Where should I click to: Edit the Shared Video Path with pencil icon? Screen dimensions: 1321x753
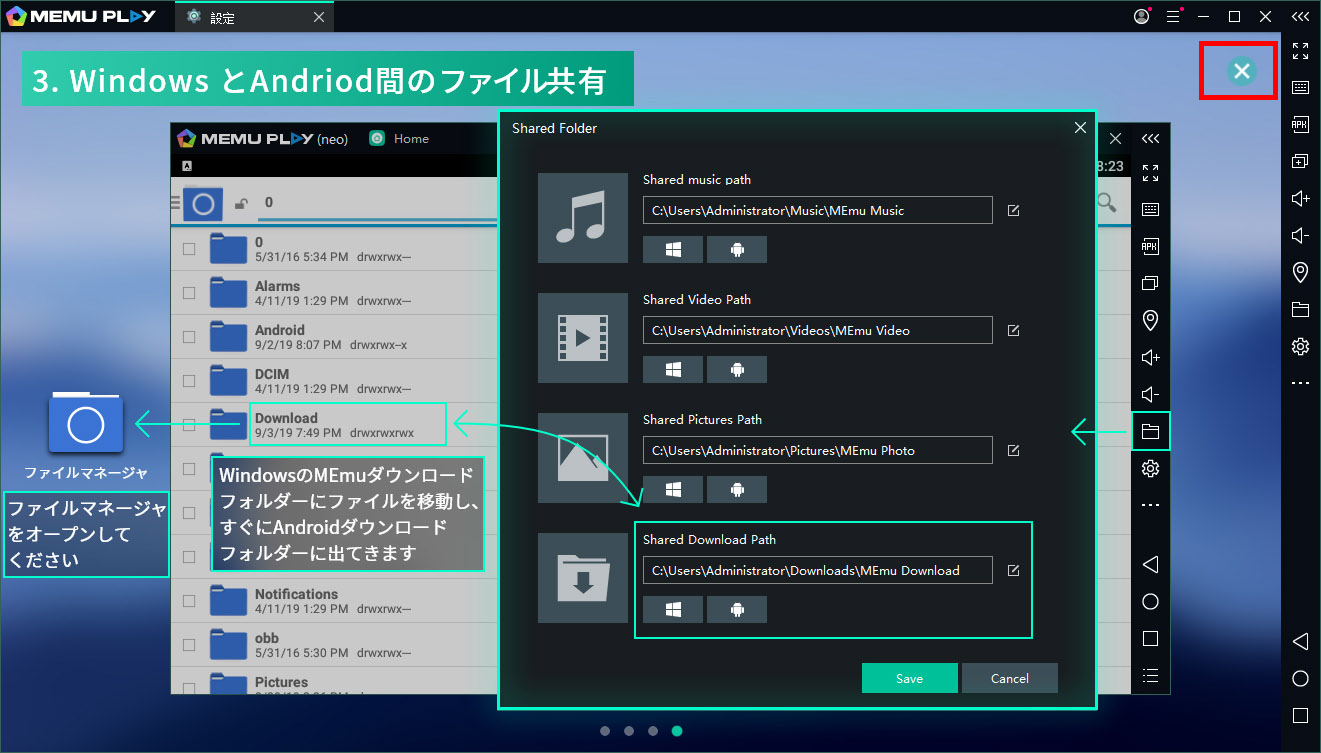click(x=1013, y=331)
